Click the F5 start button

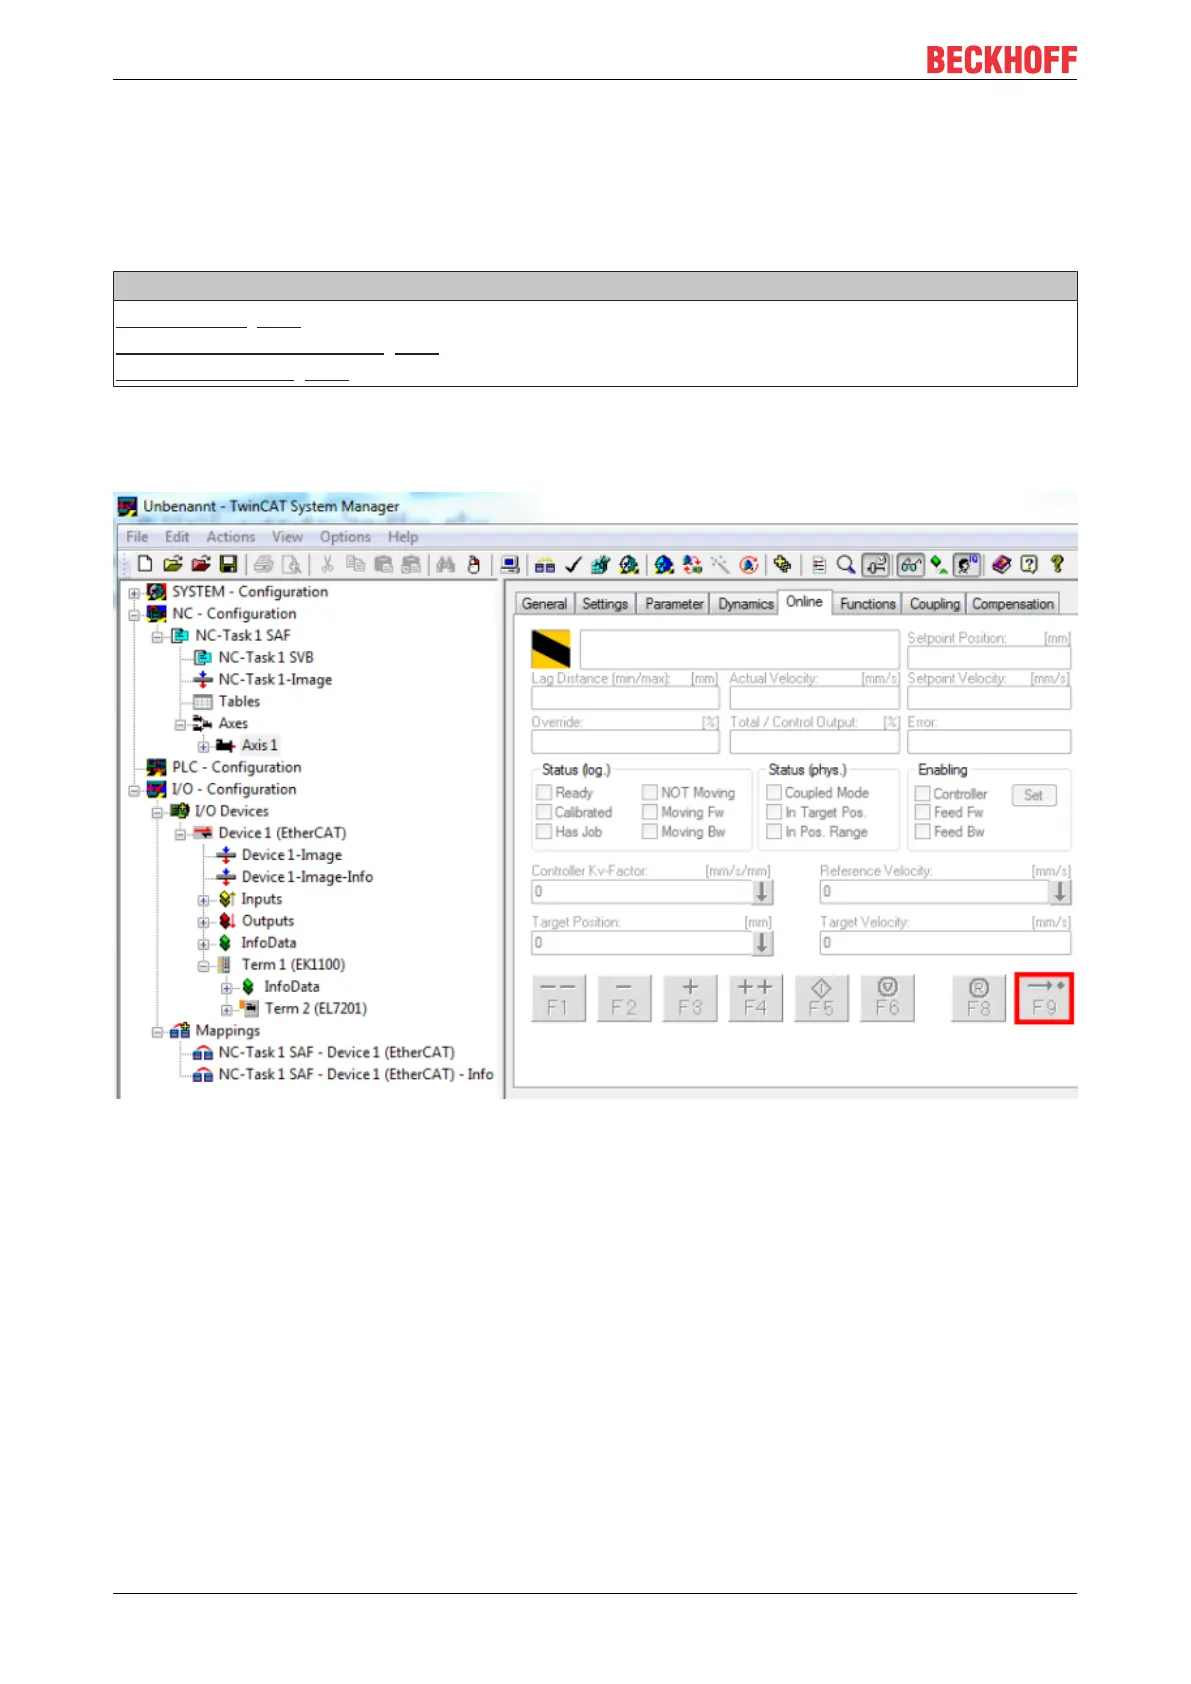(x=821, y=998)
